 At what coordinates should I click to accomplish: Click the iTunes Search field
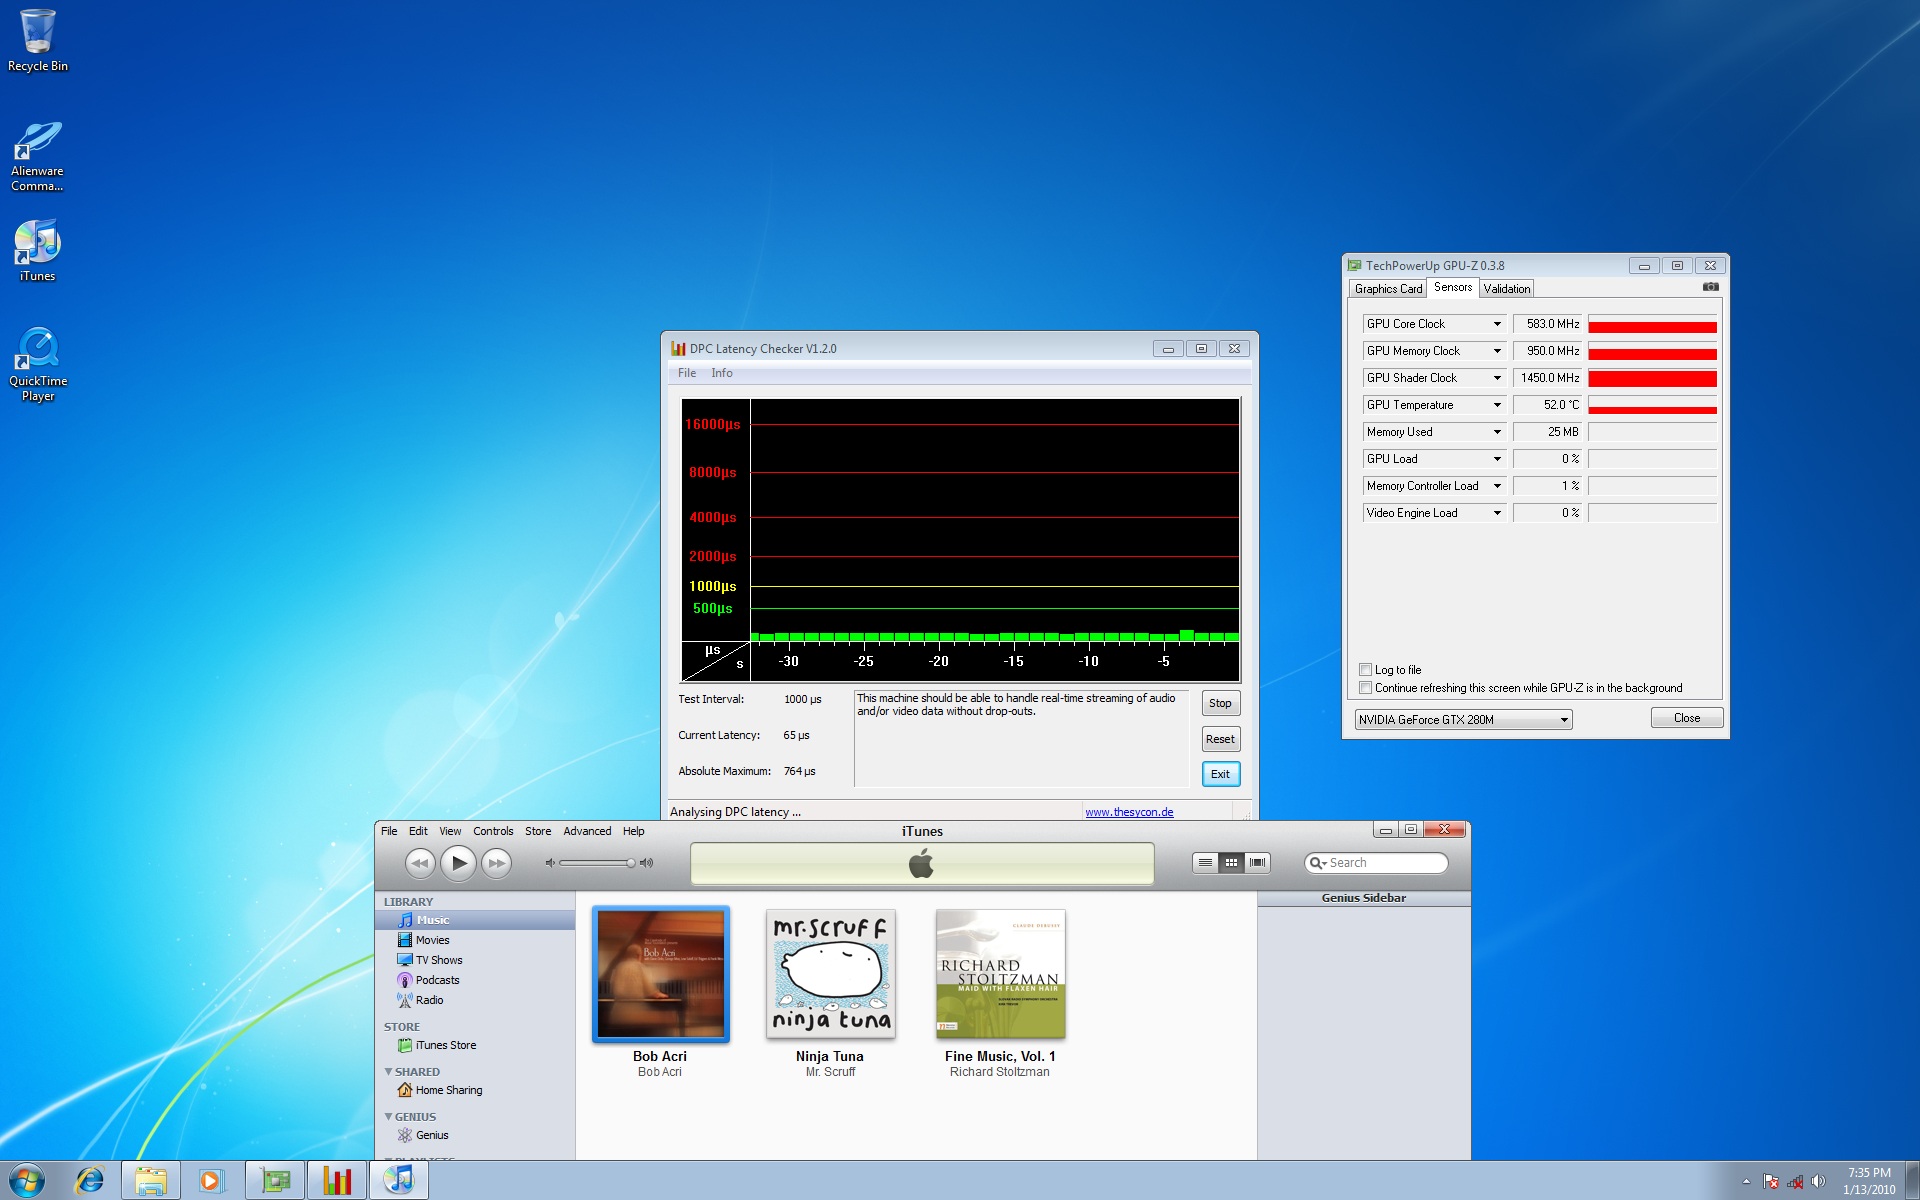point(1377,863)
